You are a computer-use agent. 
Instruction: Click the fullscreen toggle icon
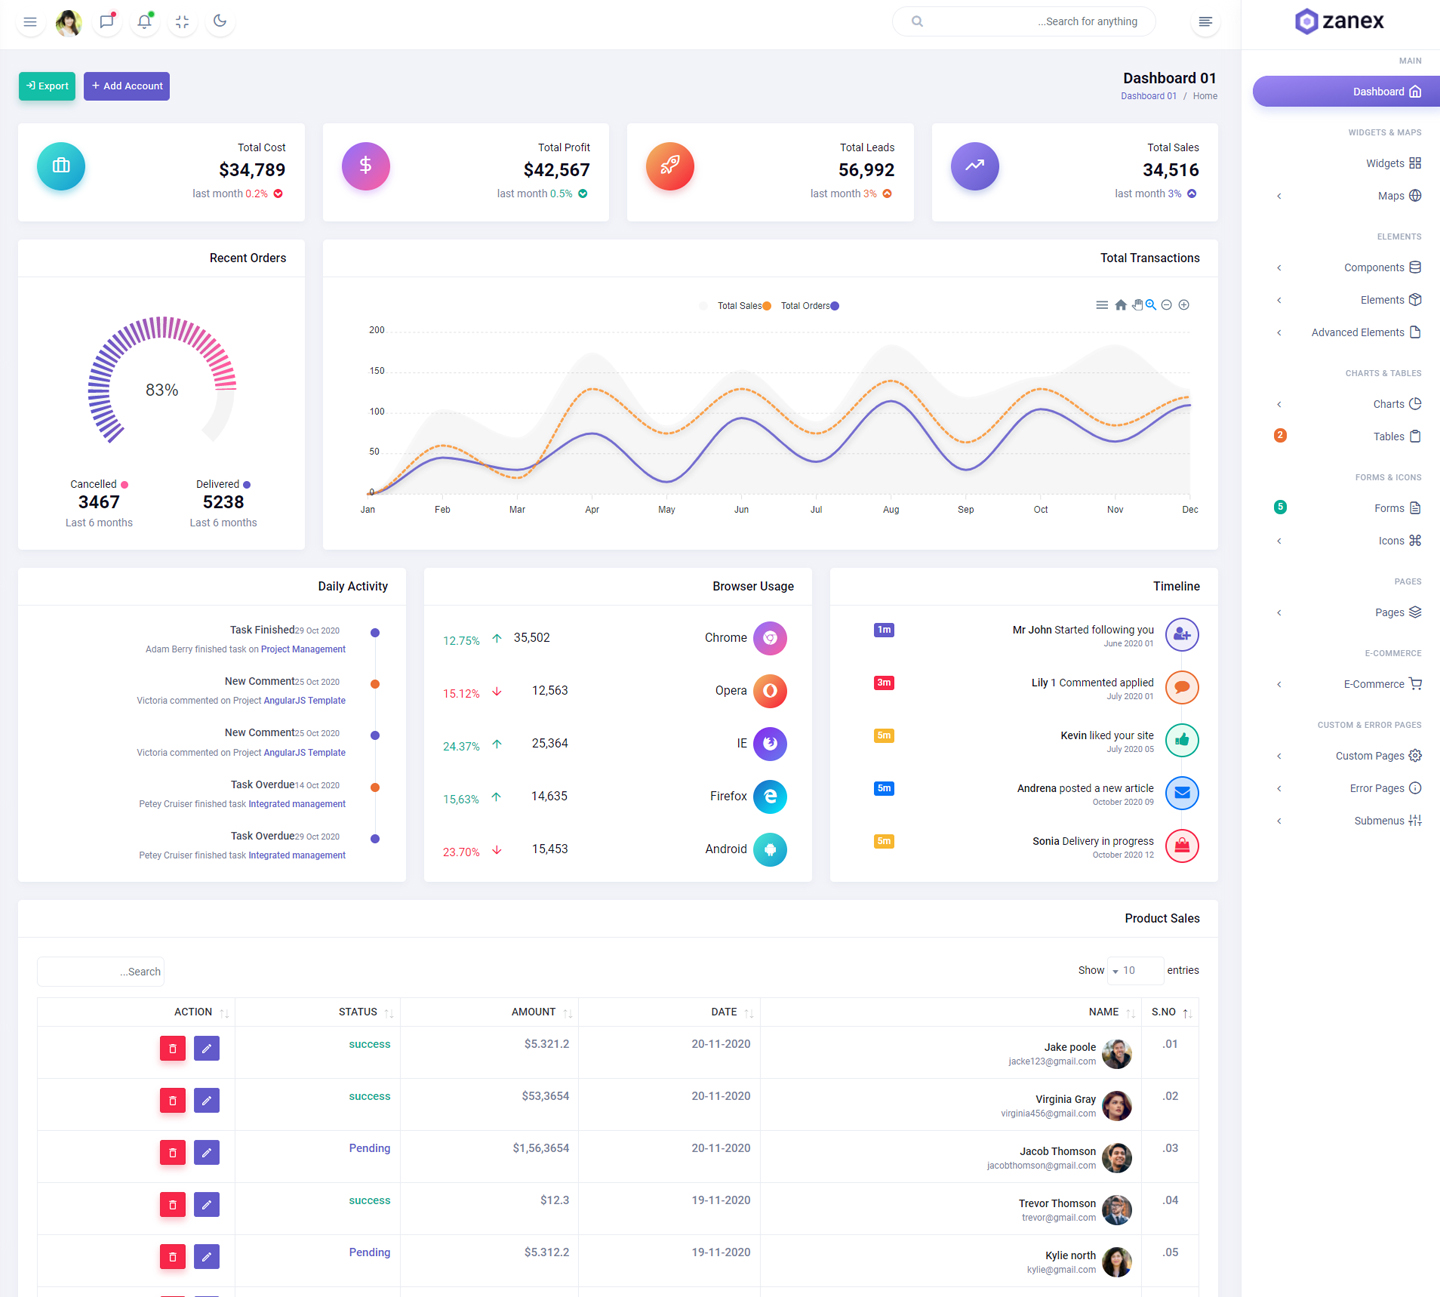point(182,21)
